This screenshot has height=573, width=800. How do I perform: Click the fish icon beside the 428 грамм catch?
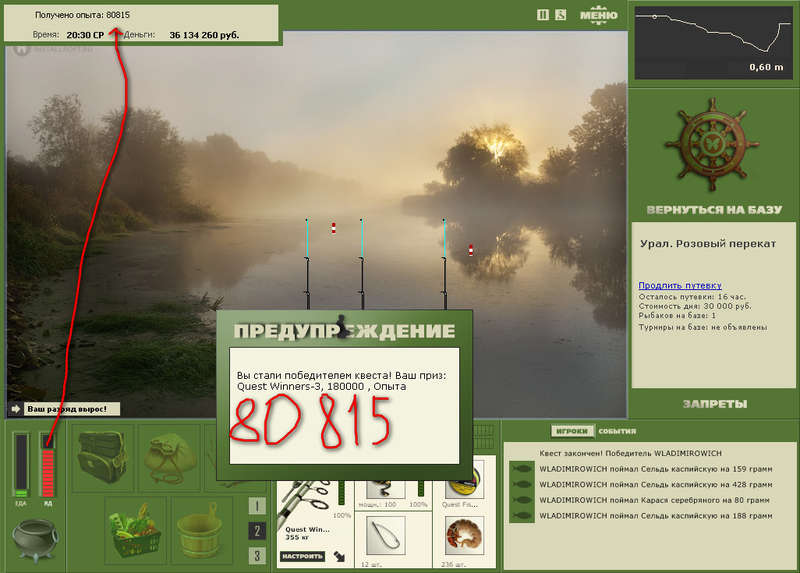point(522,484)
